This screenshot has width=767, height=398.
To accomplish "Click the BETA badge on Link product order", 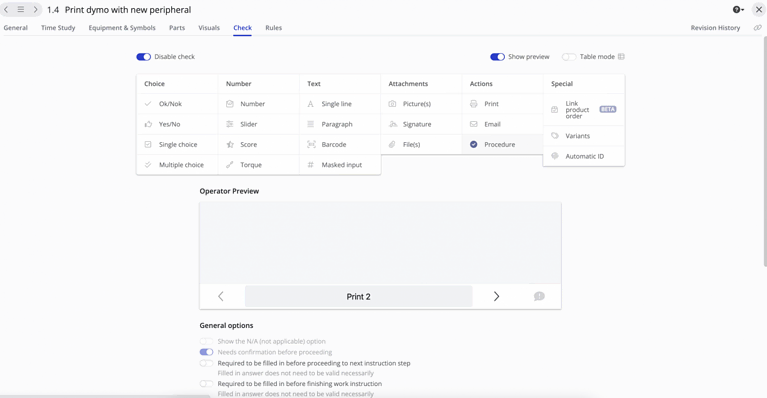I will (608, 110).
